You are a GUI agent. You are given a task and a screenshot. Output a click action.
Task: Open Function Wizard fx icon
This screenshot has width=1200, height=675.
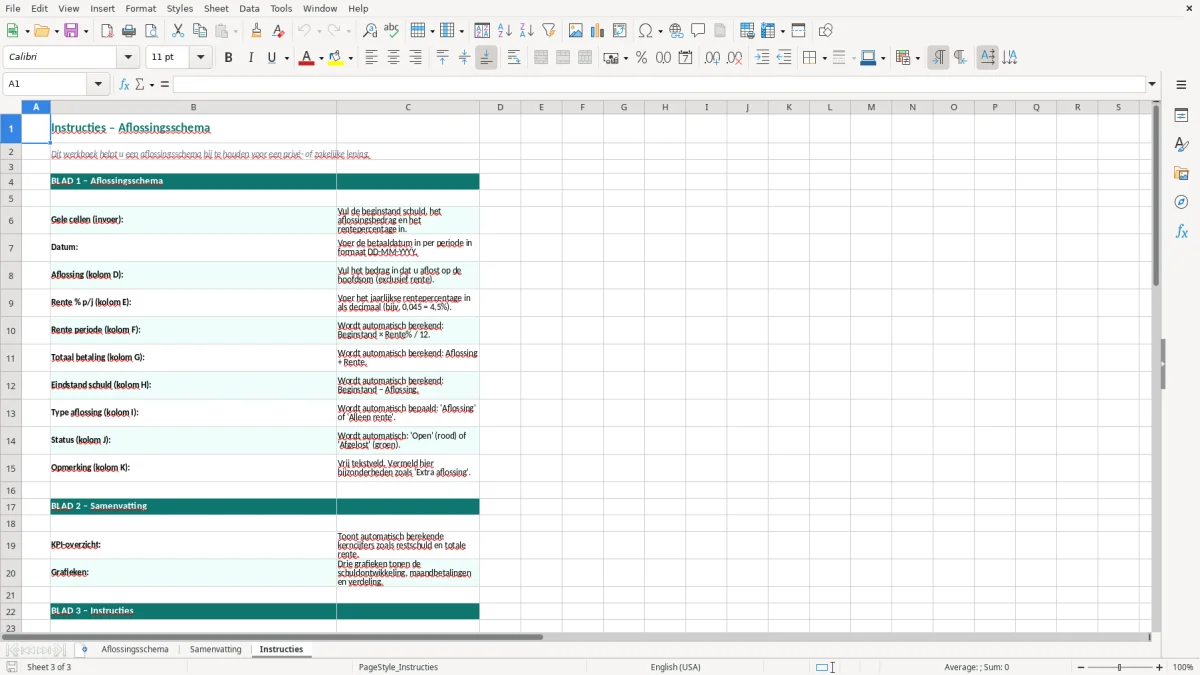(x=124, y=84)
